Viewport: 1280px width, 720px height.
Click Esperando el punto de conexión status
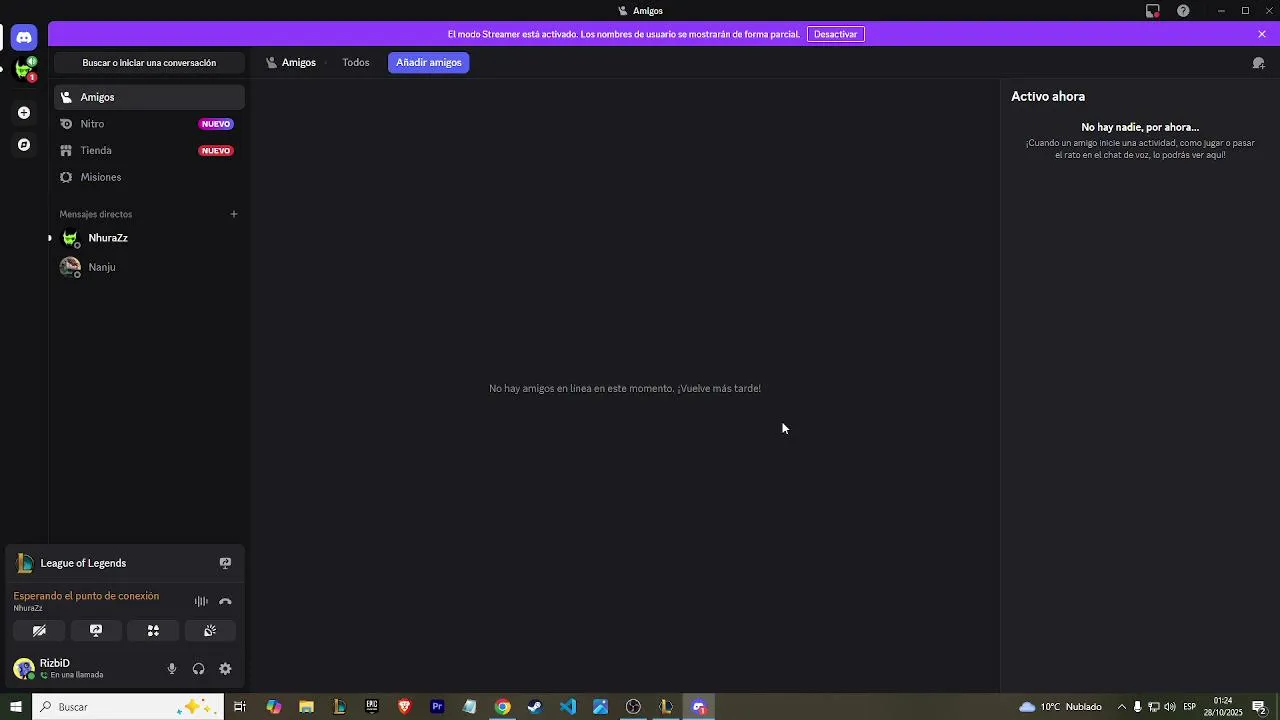click(x=86, y=596)
